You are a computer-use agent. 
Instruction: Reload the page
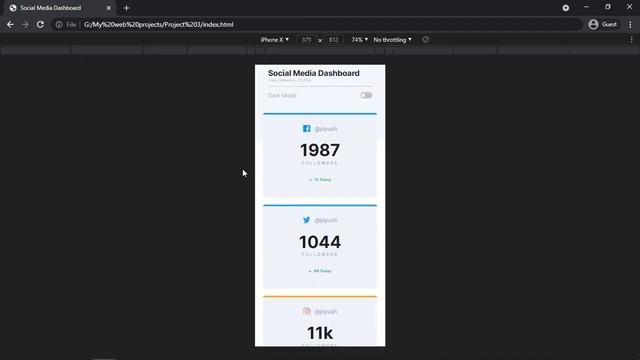pos(40,24)
